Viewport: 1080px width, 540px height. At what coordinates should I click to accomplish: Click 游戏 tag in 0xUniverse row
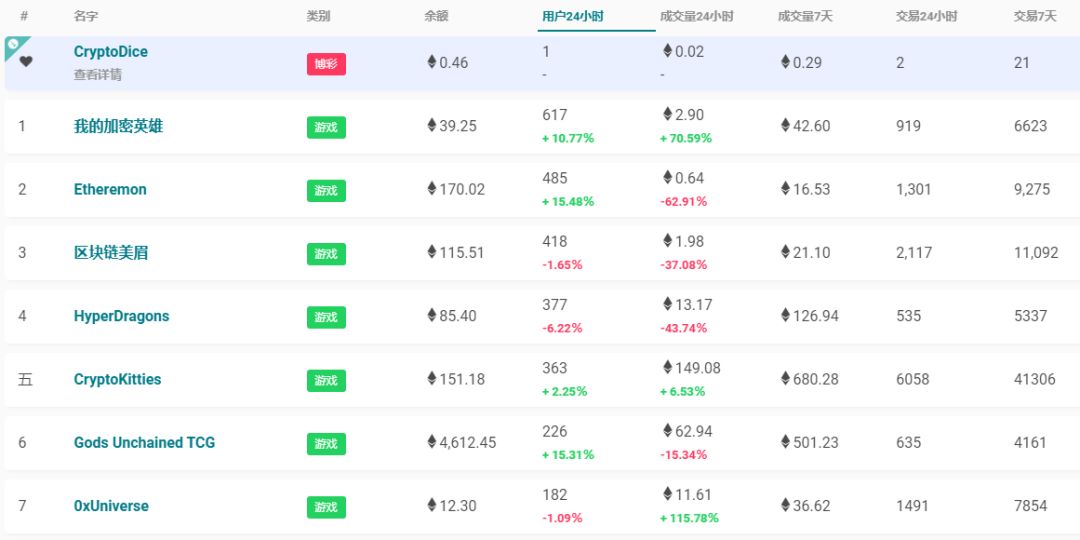(326, 508)
